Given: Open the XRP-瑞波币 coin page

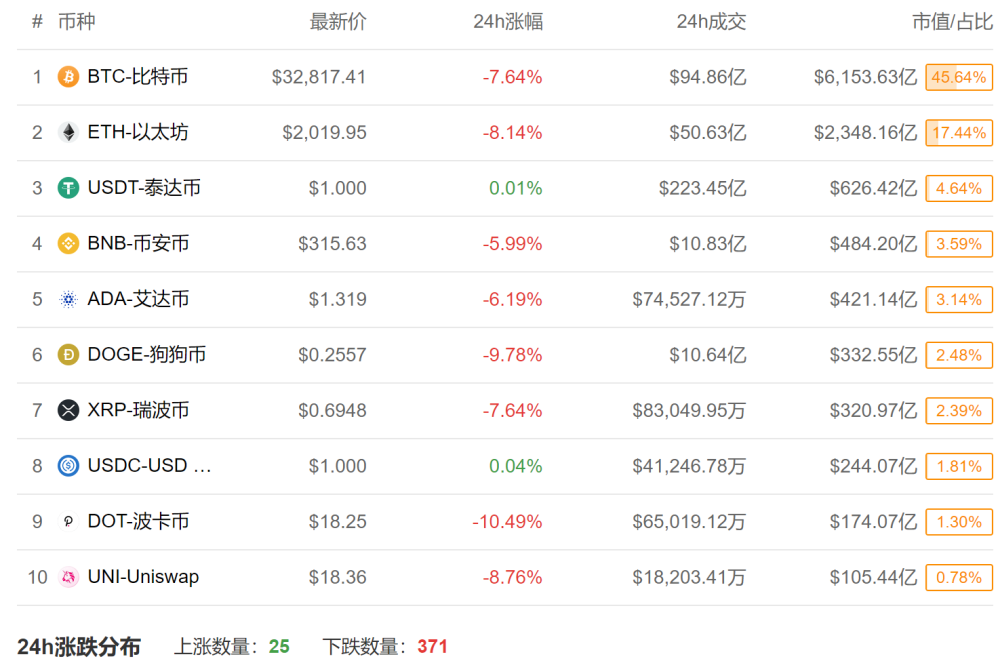Looking at the screenshot, I should tap(138, 409).
